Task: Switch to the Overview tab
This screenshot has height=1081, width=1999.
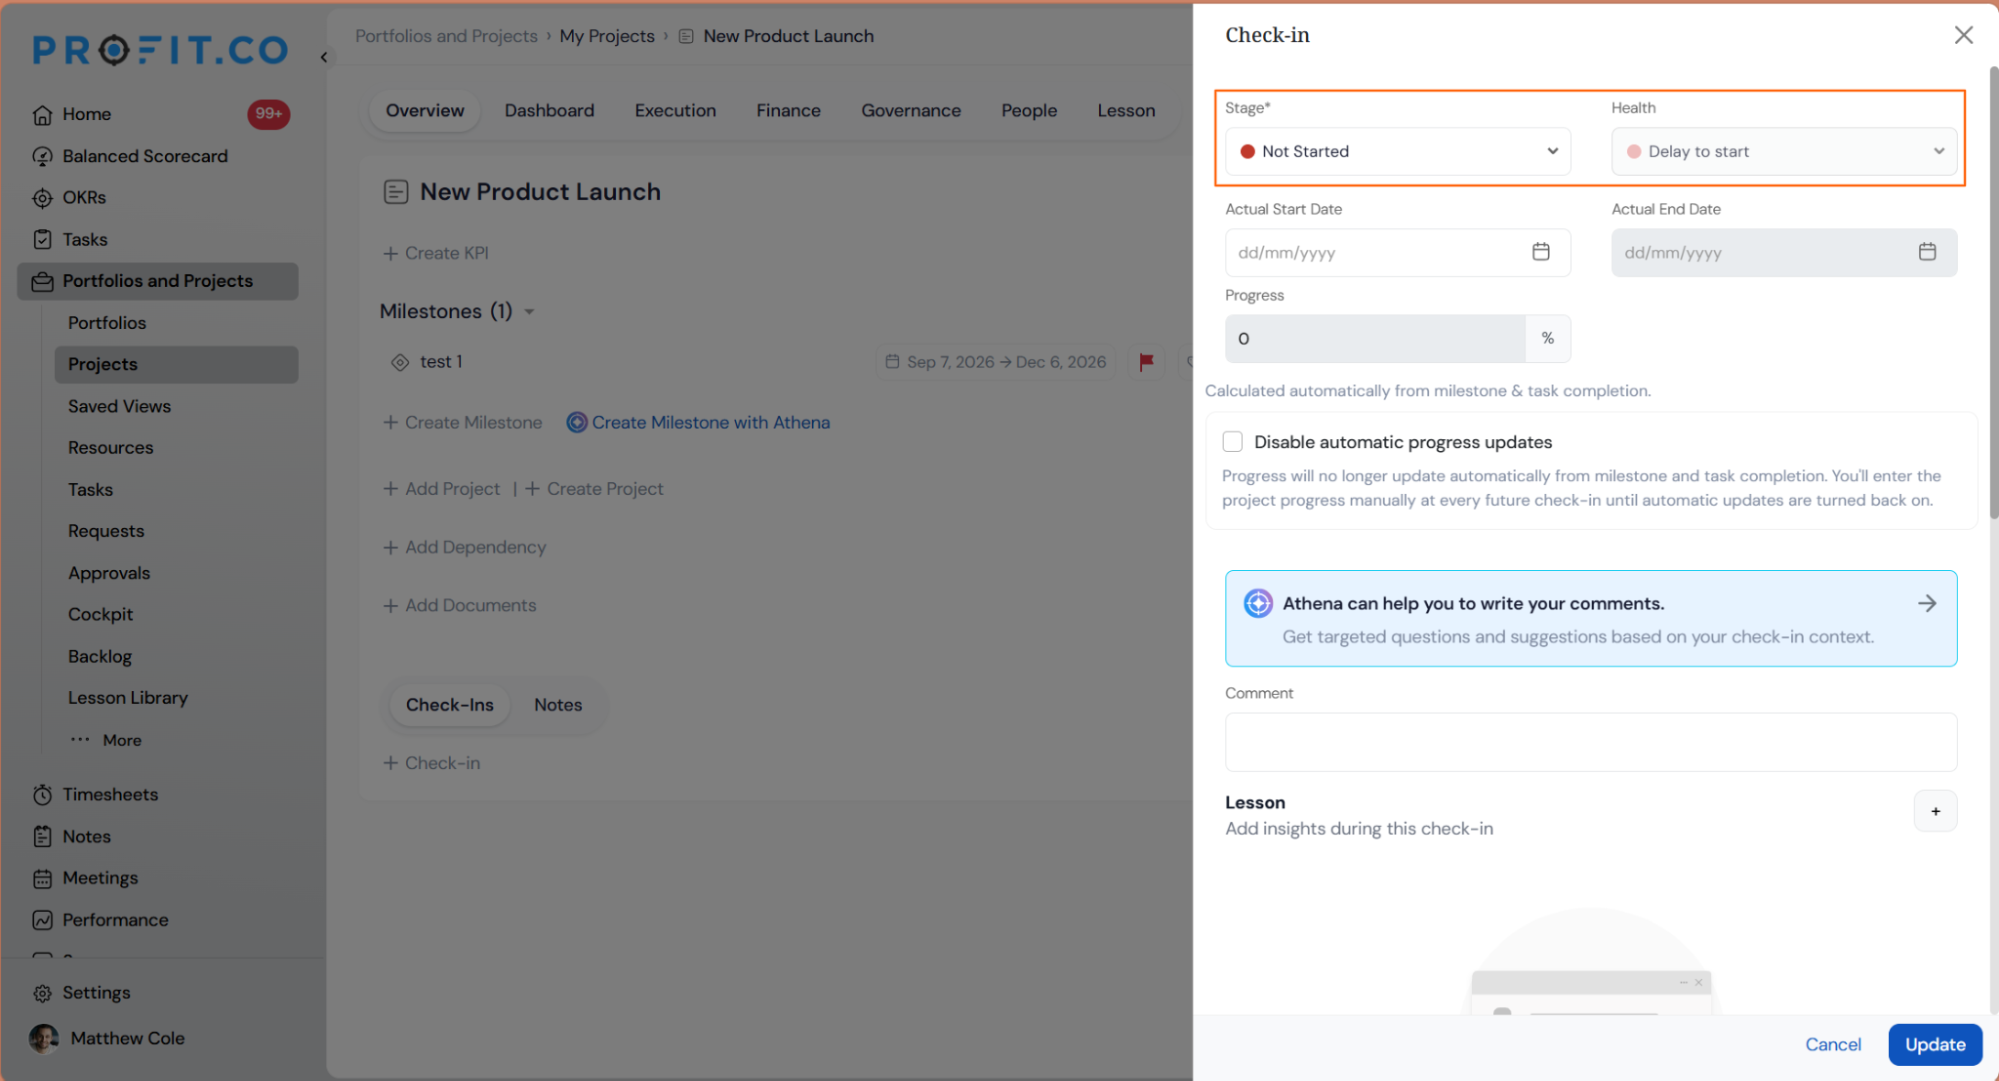Action: [425, 111]
